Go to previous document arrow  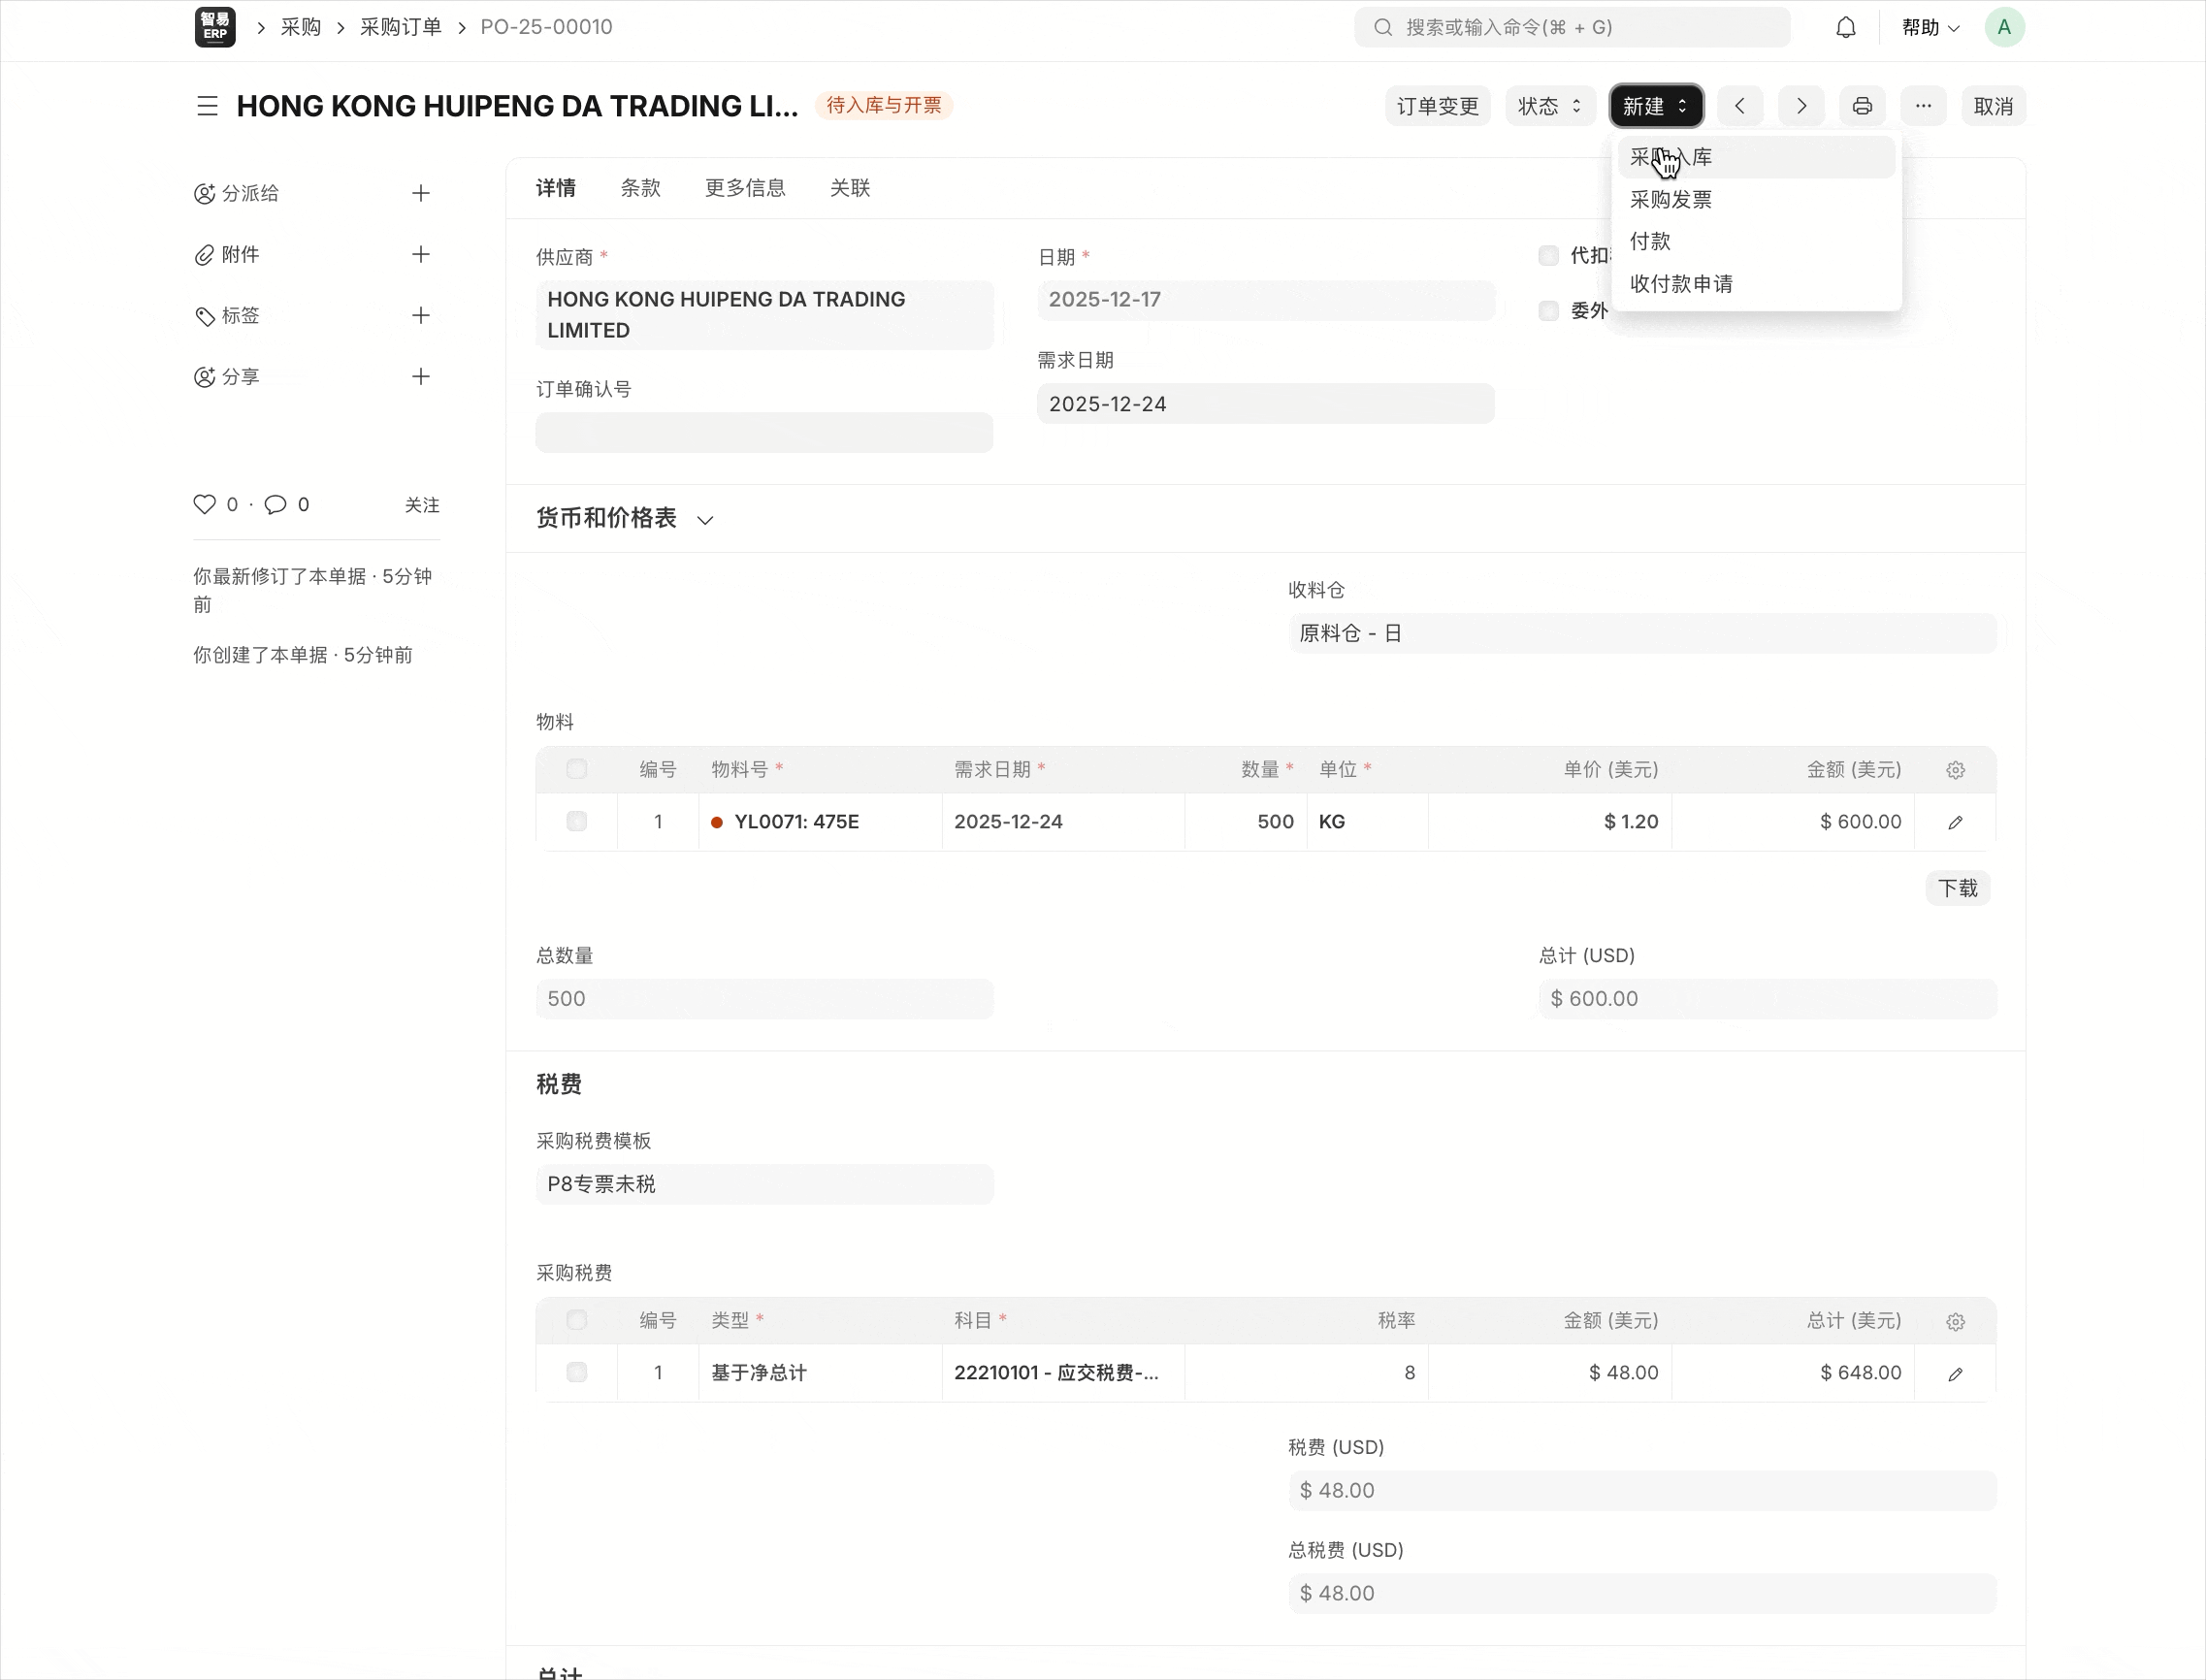(1740, 106)
